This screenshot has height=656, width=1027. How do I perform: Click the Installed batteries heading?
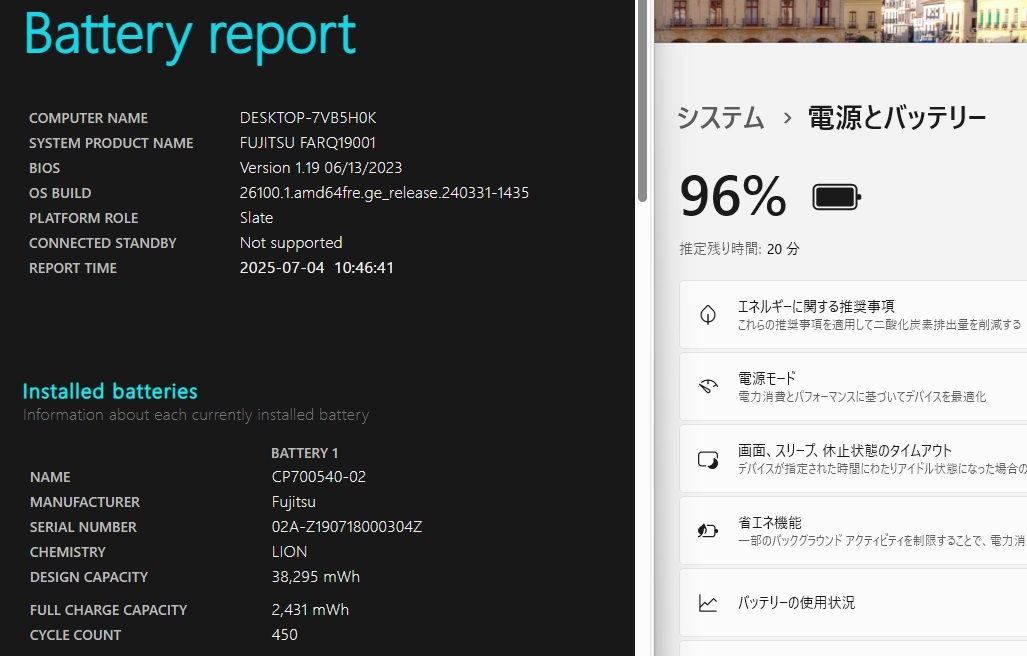pos(110,392)
